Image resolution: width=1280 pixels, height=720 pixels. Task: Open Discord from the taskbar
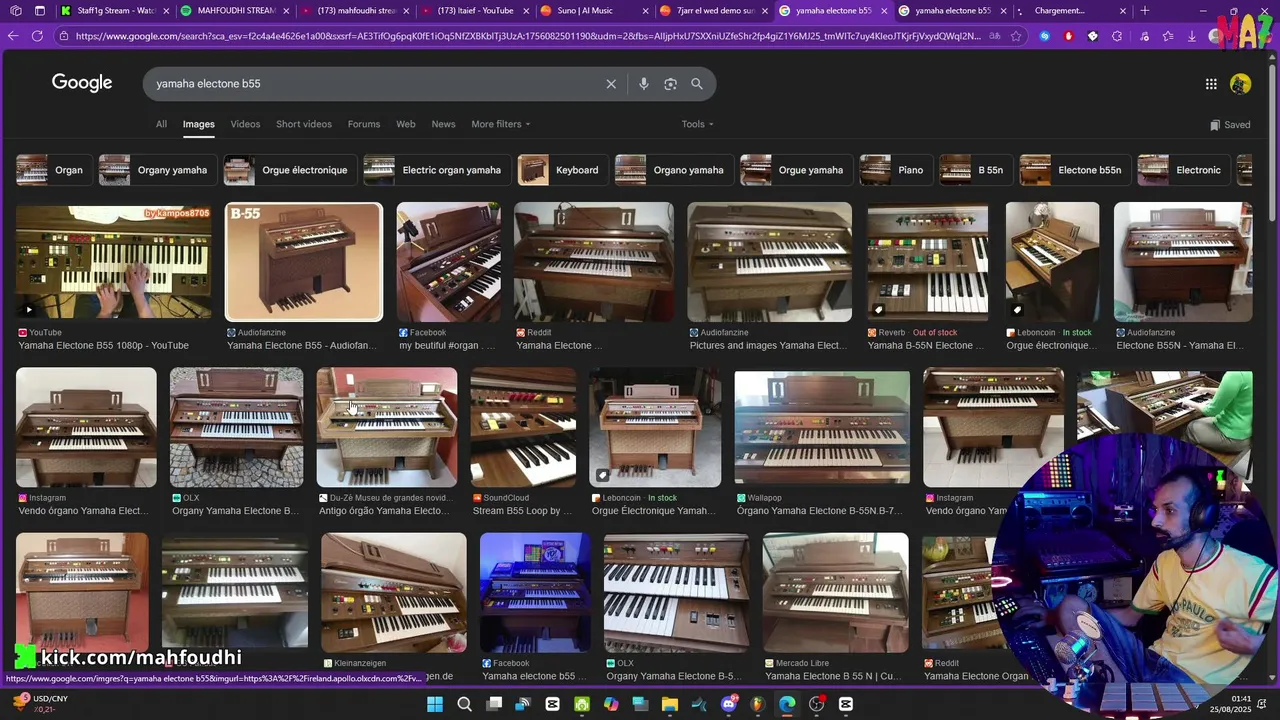729,704
